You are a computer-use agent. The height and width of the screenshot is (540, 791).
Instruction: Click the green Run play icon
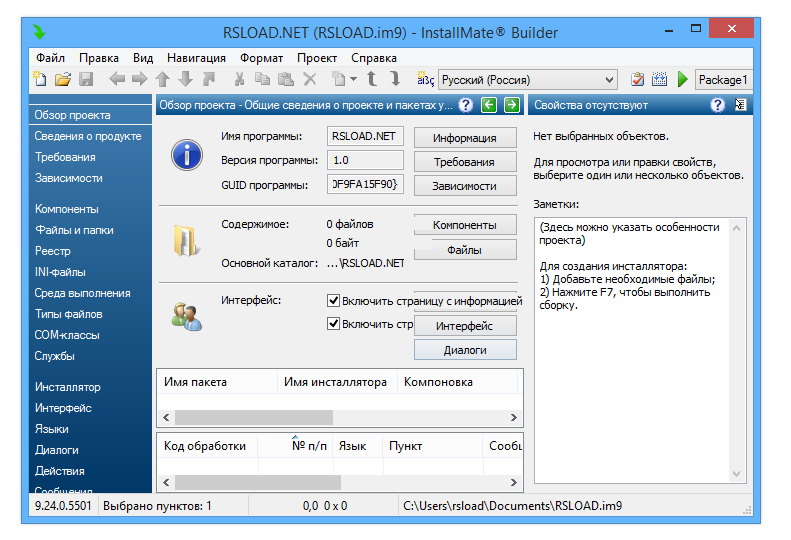683,79
